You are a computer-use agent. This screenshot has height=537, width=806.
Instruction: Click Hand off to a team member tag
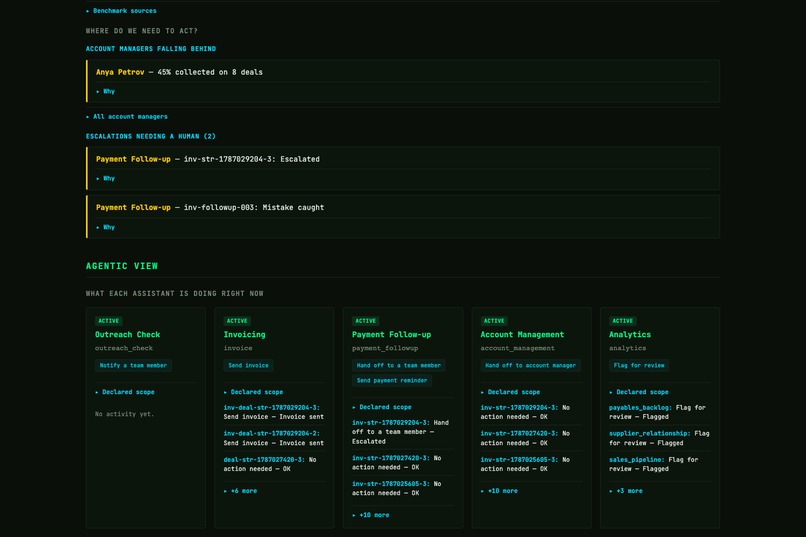pyautogui.click(x=398, y=365)
